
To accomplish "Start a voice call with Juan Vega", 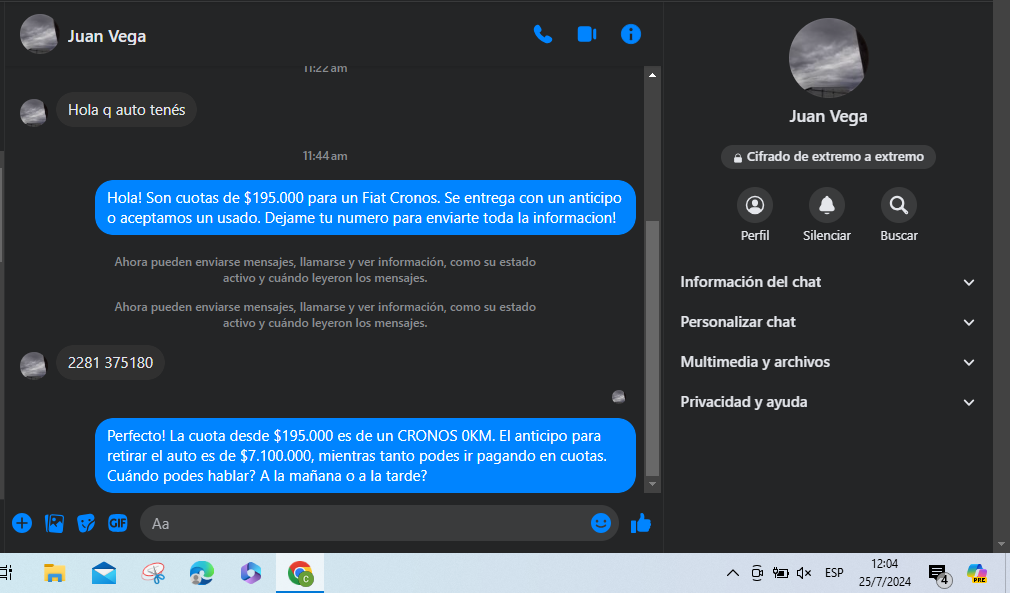I will coord(543,34).
